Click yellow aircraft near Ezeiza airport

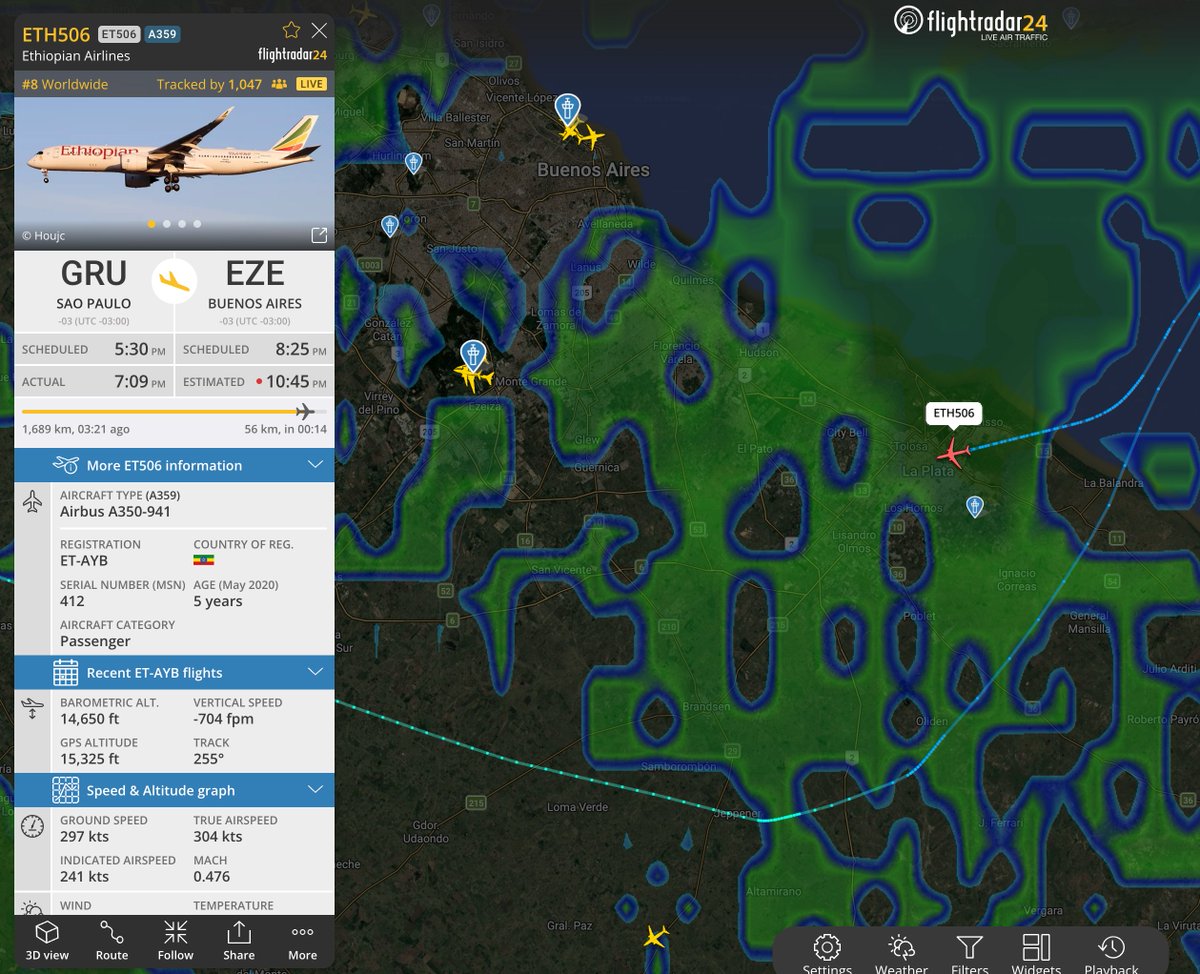473,378
